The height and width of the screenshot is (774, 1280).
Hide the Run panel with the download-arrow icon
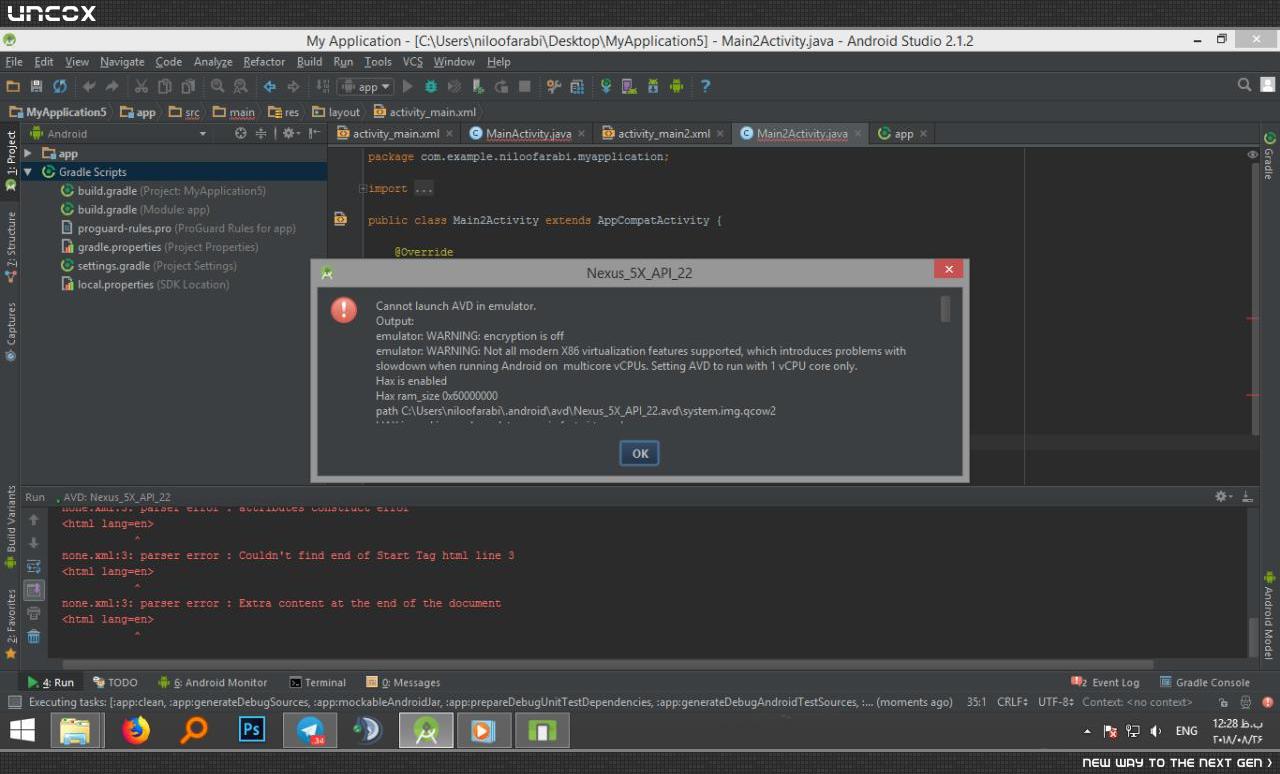click(1248, 496)
